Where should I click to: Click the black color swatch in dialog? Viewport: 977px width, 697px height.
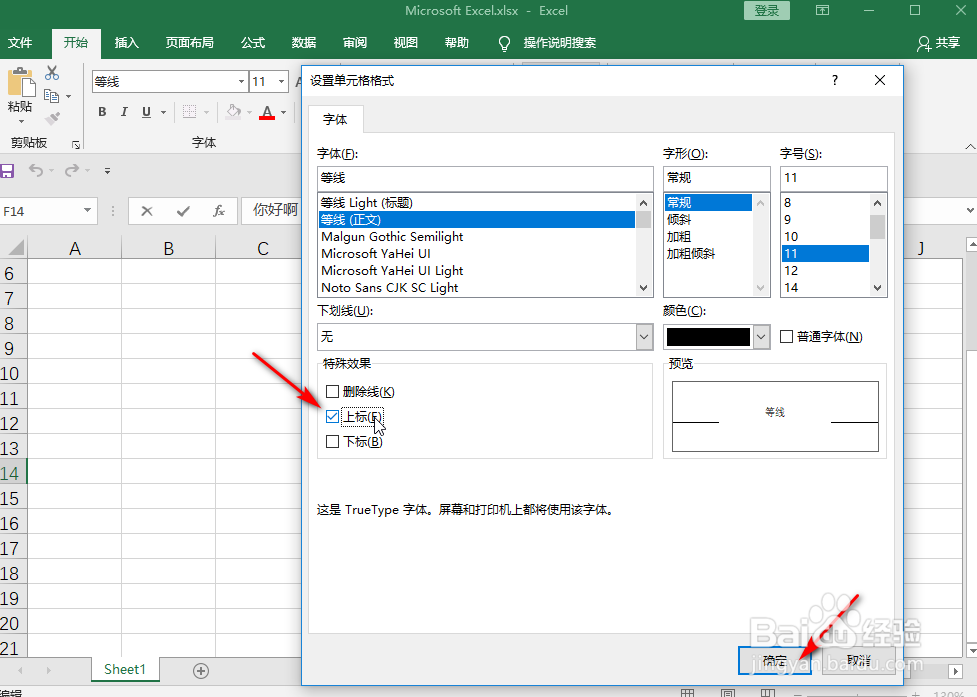(x=708, y=337)
